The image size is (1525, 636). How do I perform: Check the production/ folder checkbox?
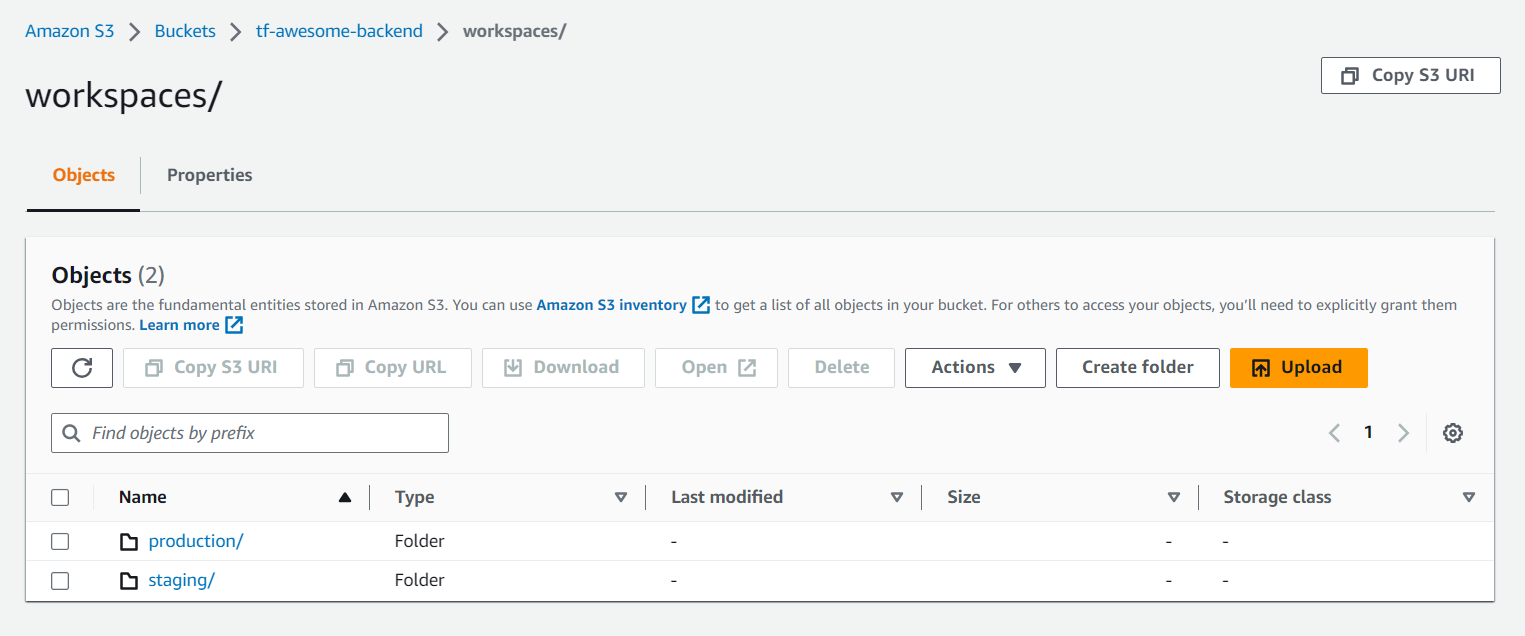[60, 541]
